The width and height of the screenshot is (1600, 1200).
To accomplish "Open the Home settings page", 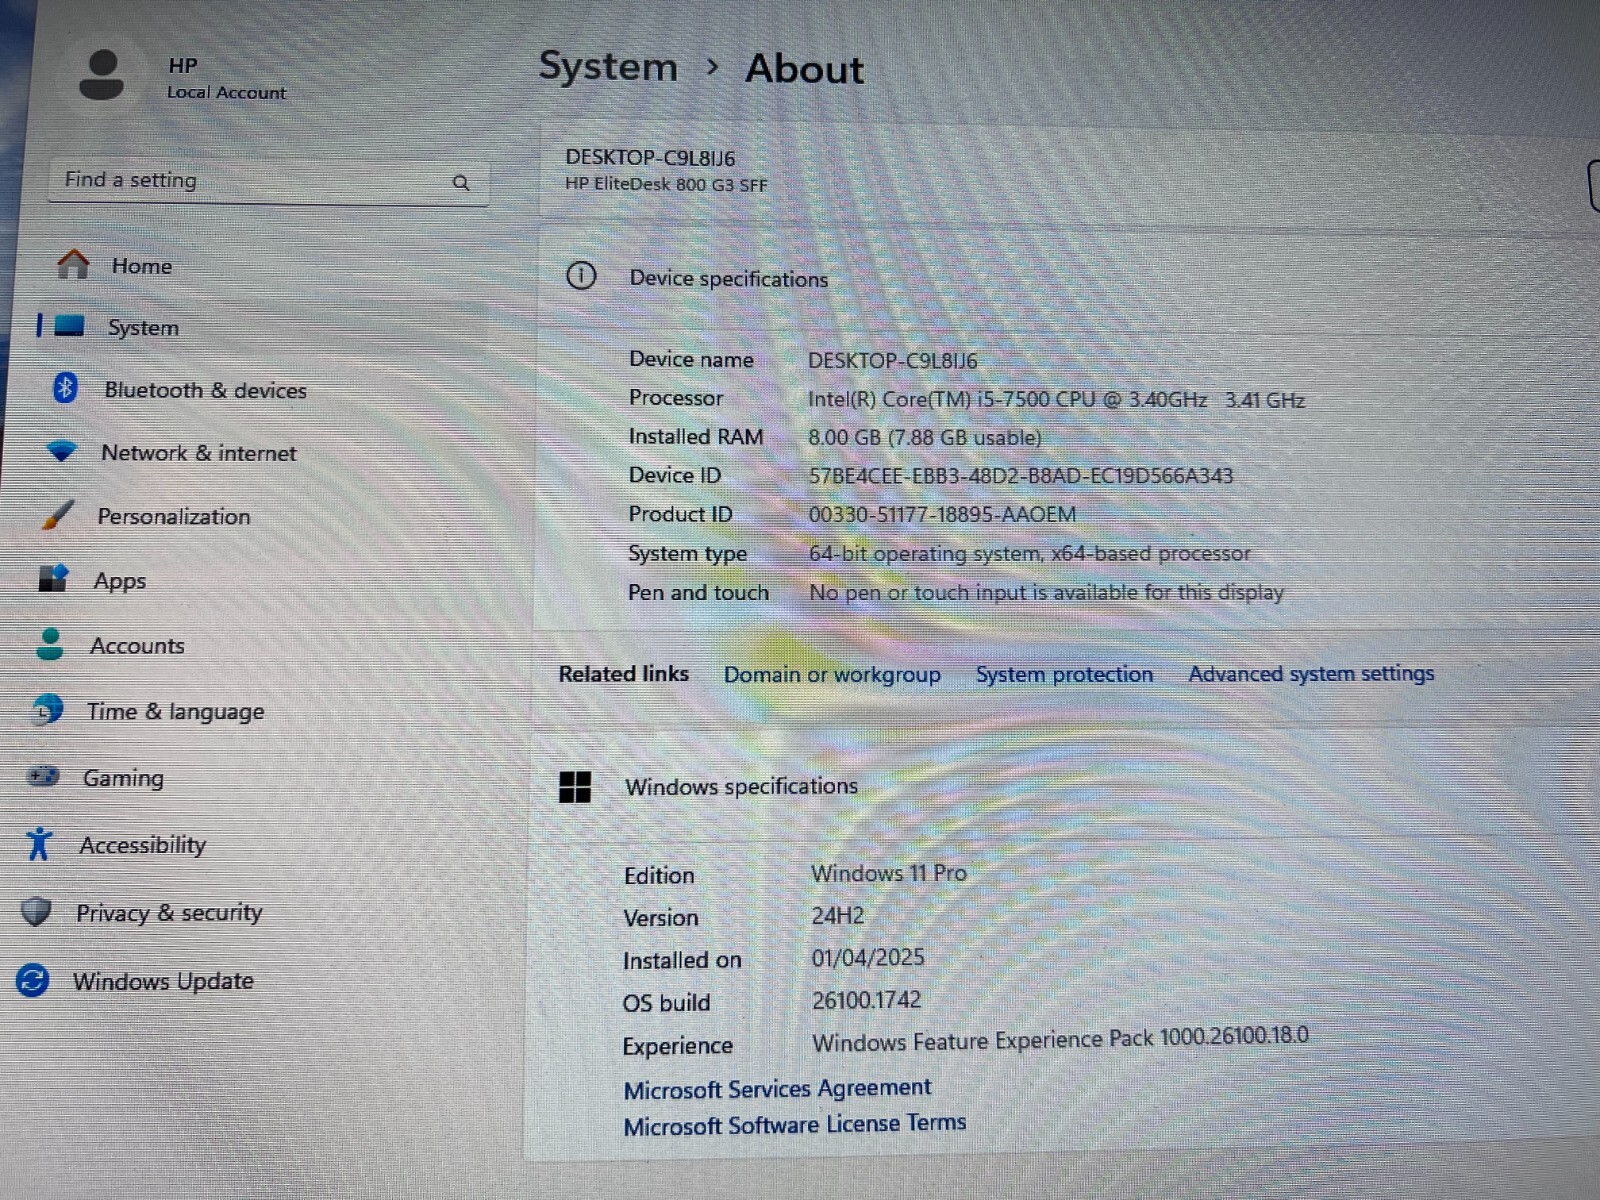I will pyautogui.click(x=142, y=266).
